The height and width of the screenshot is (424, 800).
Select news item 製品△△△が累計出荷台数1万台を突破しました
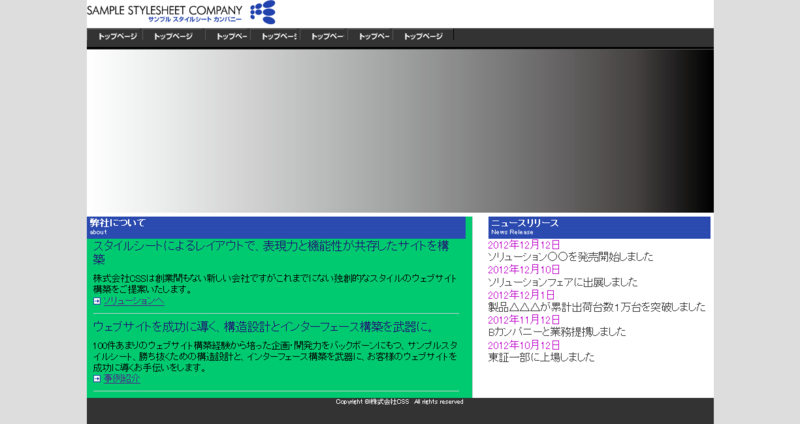tap(597, 307)
